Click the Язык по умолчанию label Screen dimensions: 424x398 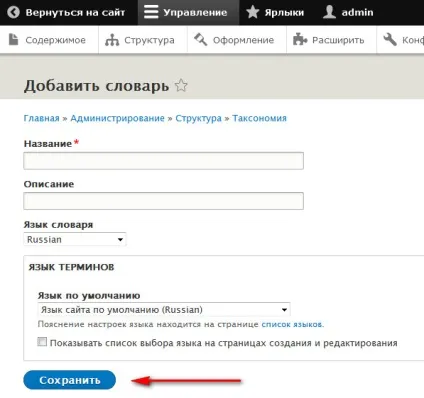[89, 296]
